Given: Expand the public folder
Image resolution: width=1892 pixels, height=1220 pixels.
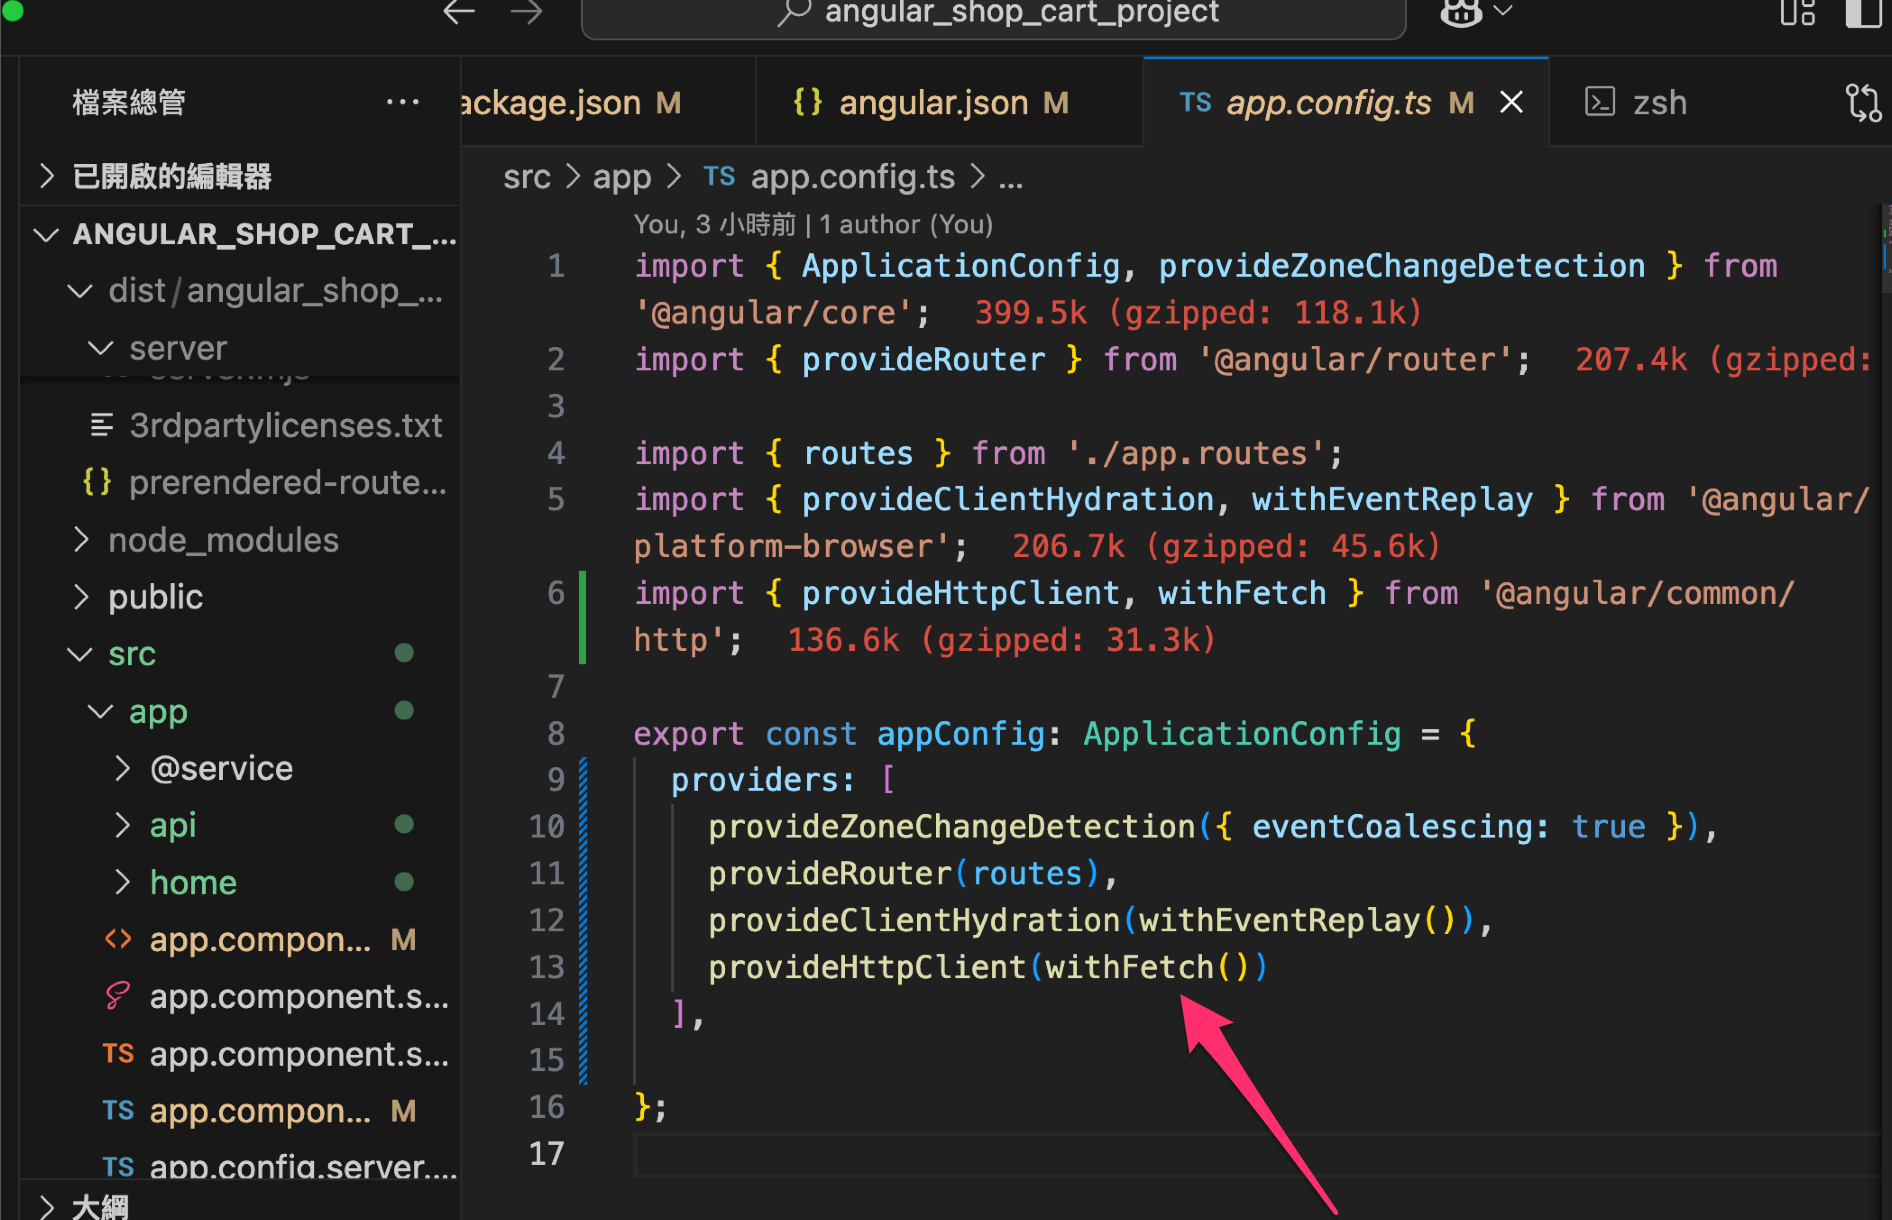Looking at the screenshot, I should click(155, 597).
